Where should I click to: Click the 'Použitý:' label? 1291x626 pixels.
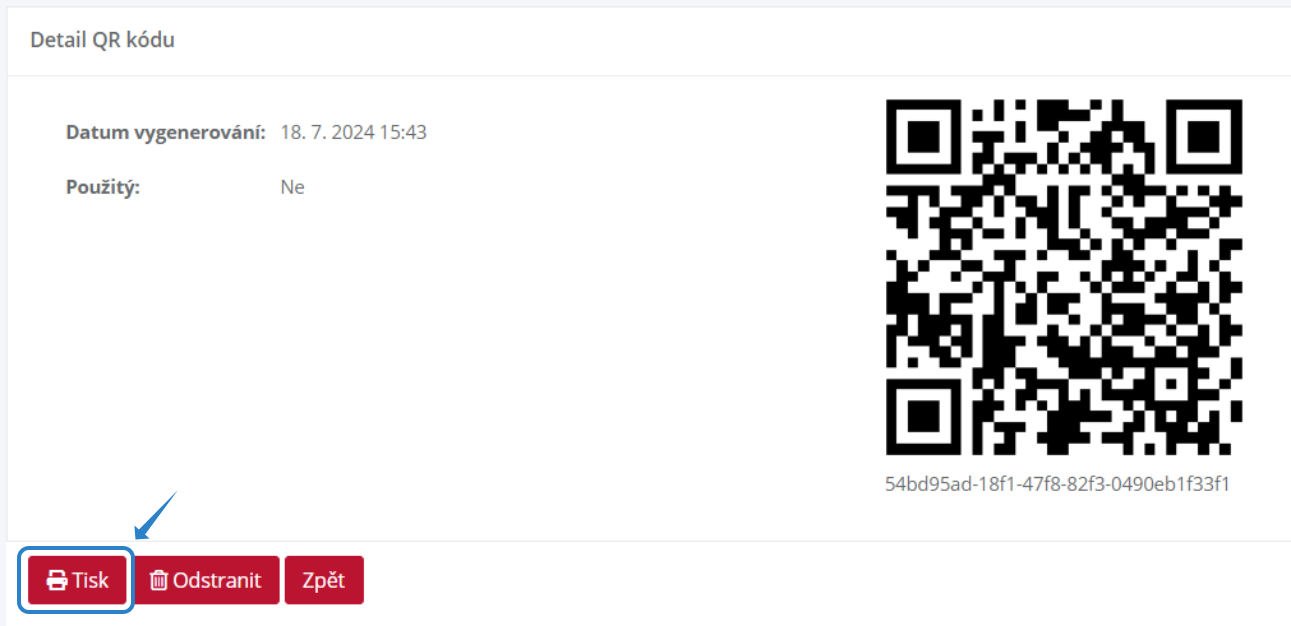(x=103, y=187)
